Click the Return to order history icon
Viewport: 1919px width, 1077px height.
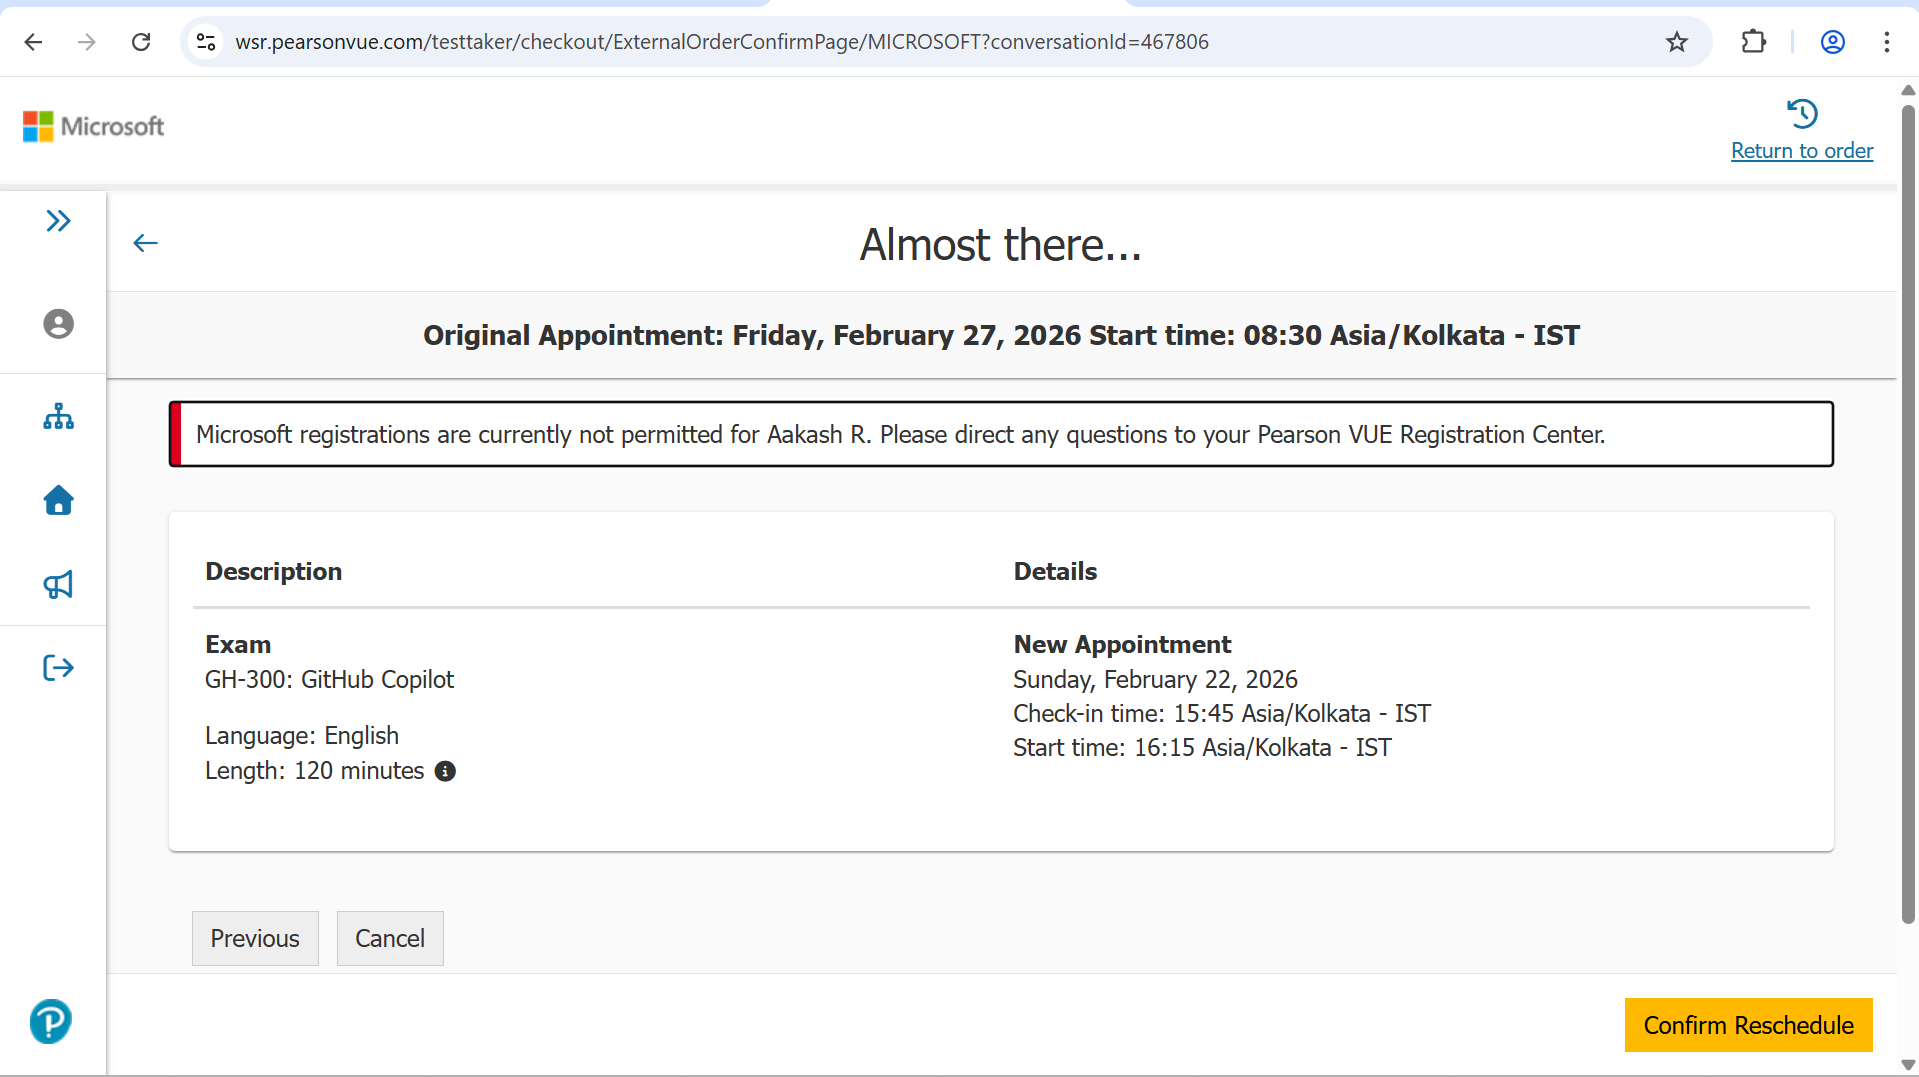click(x=1802, y=113)
